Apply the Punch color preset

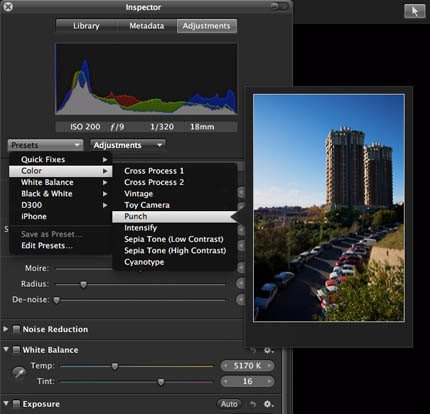point(175,217)
